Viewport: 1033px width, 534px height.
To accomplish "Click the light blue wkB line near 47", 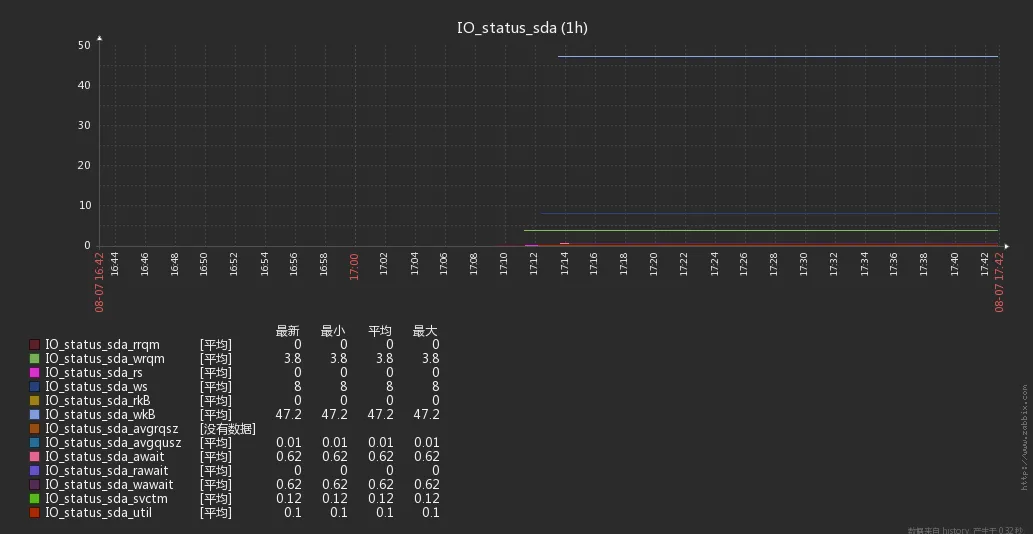I will [x=777, y=57].
